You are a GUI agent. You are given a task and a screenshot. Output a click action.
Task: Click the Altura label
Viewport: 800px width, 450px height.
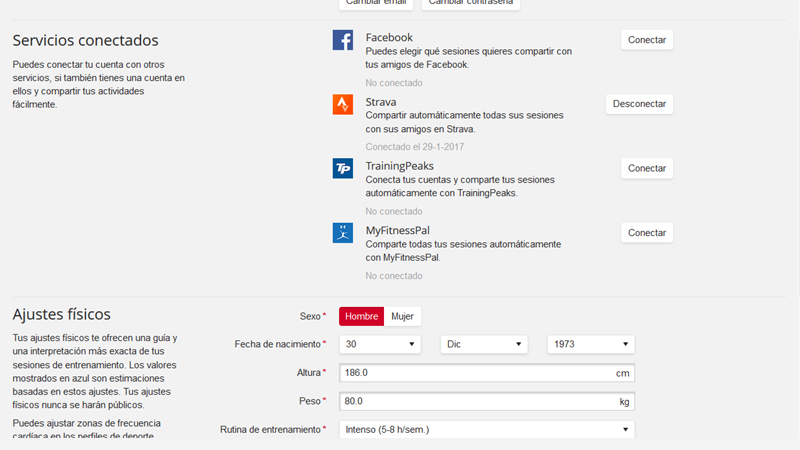[x=309, y=373]
